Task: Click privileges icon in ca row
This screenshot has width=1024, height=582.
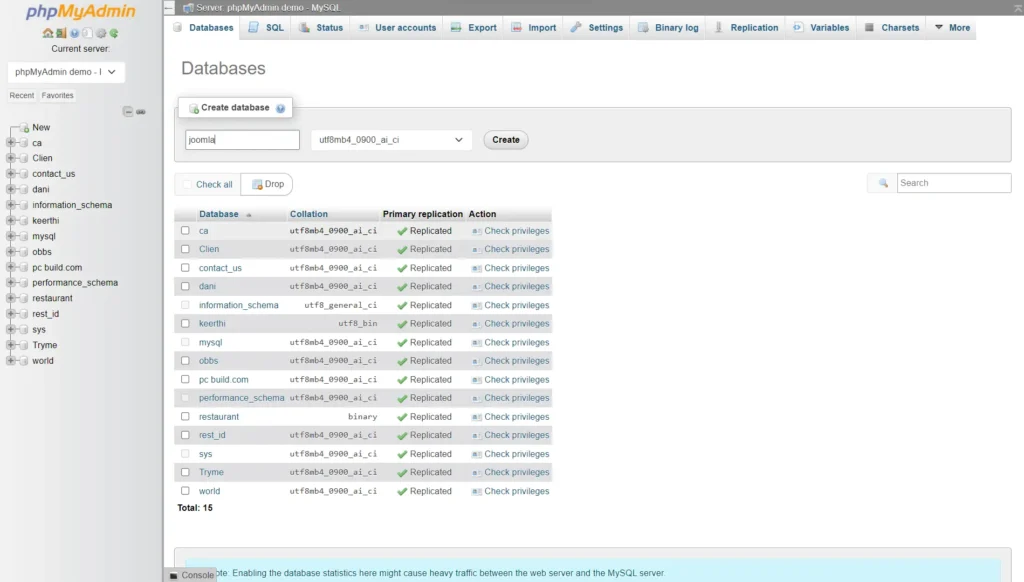Action: (x=476, y=231)
